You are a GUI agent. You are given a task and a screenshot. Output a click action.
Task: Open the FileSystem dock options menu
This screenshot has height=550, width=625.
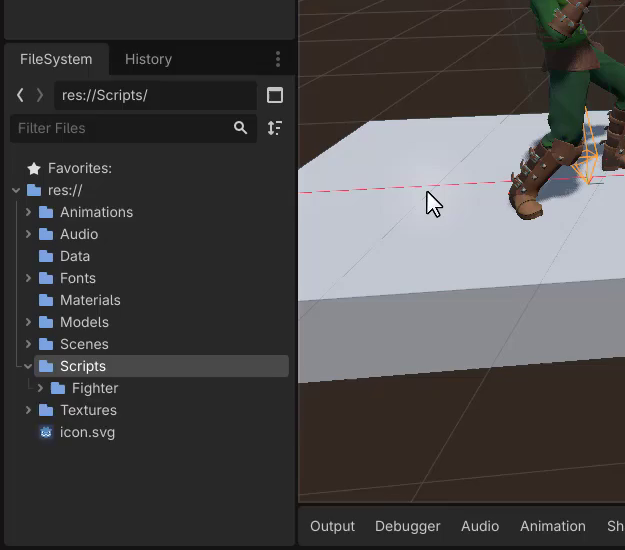(278, 59)
